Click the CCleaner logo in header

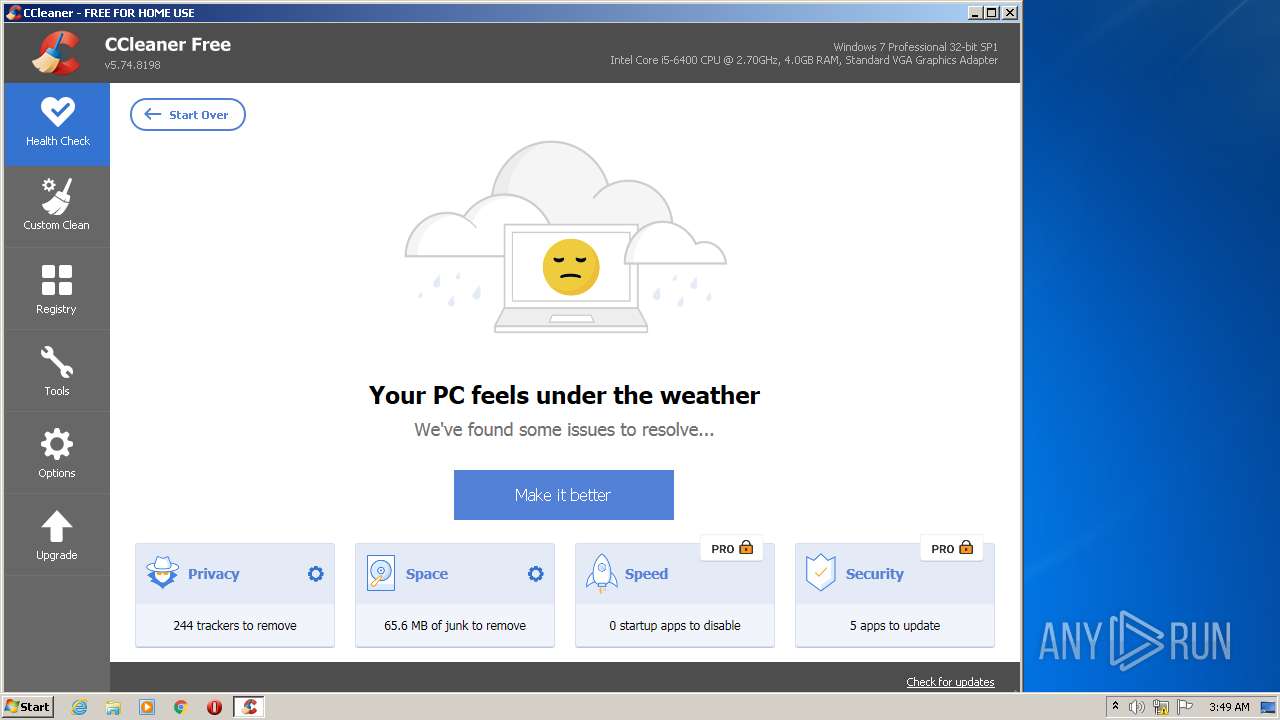click(56, 53)
